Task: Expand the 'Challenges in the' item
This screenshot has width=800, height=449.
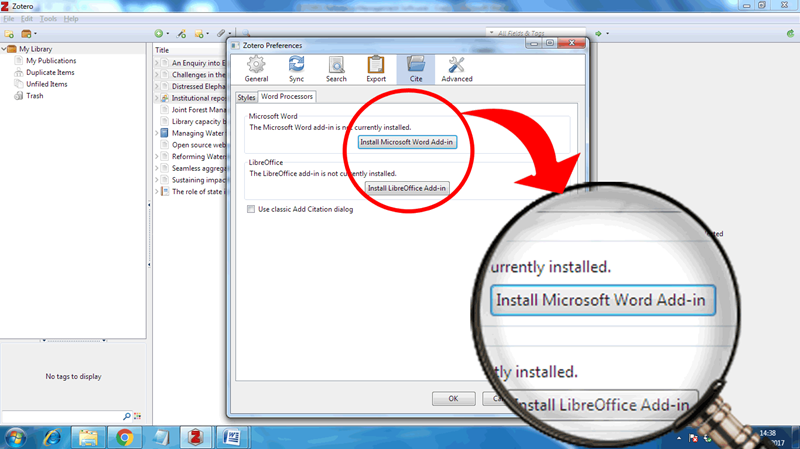Action: point(157,74)
